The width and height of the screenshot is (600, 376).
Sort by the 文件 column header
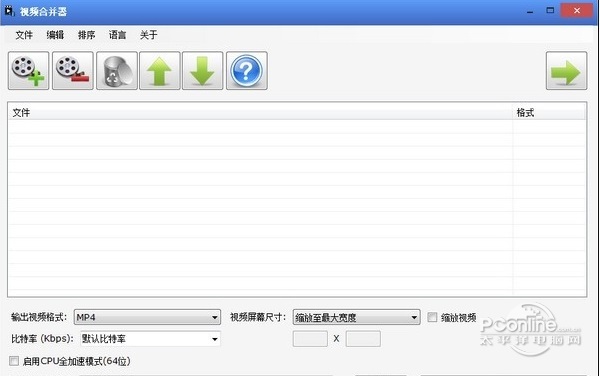coord(260,112)
